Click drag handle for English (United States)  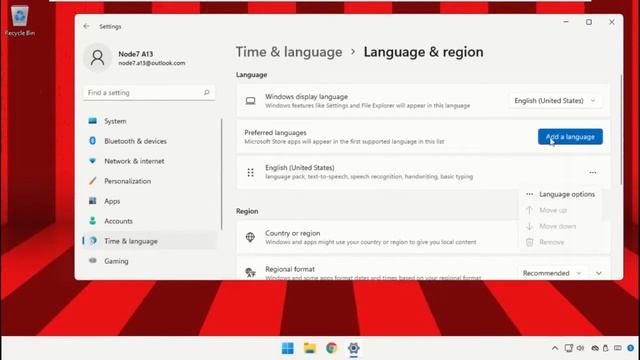(x=251, y=173)
